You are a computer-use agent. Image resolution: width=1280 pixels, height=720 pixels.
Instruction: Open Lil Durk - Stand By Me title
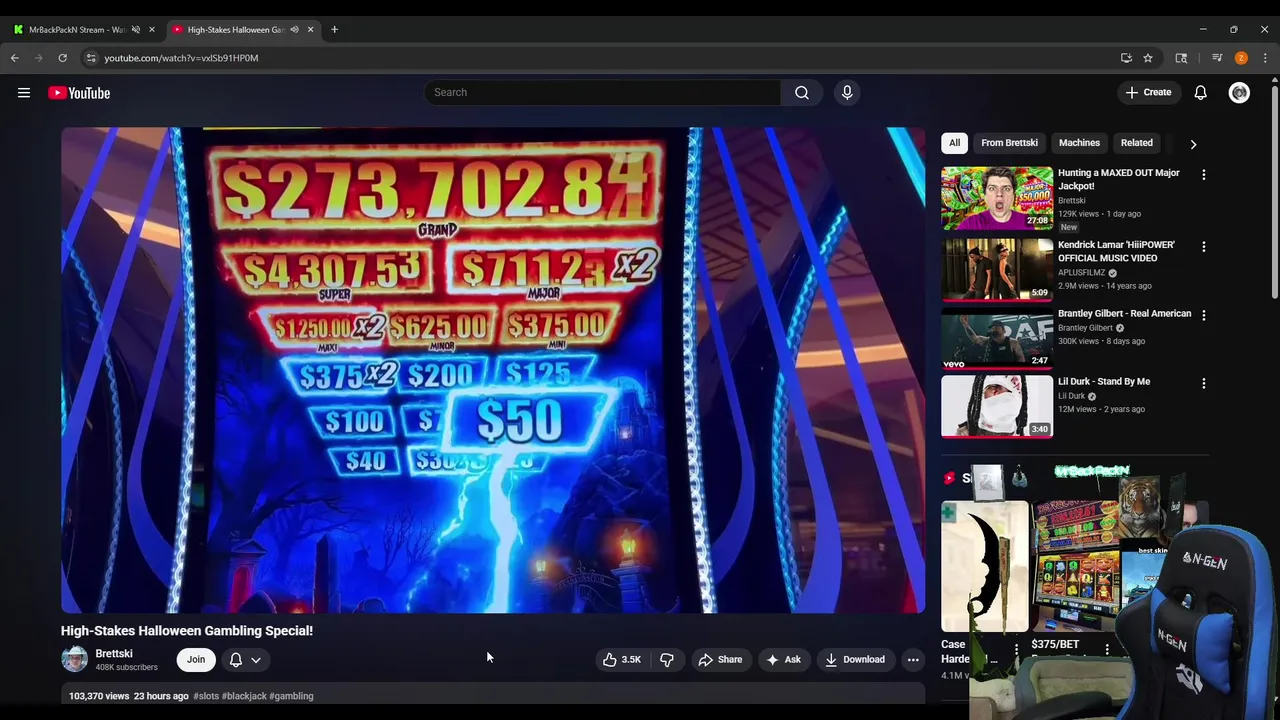[1104, 381]
